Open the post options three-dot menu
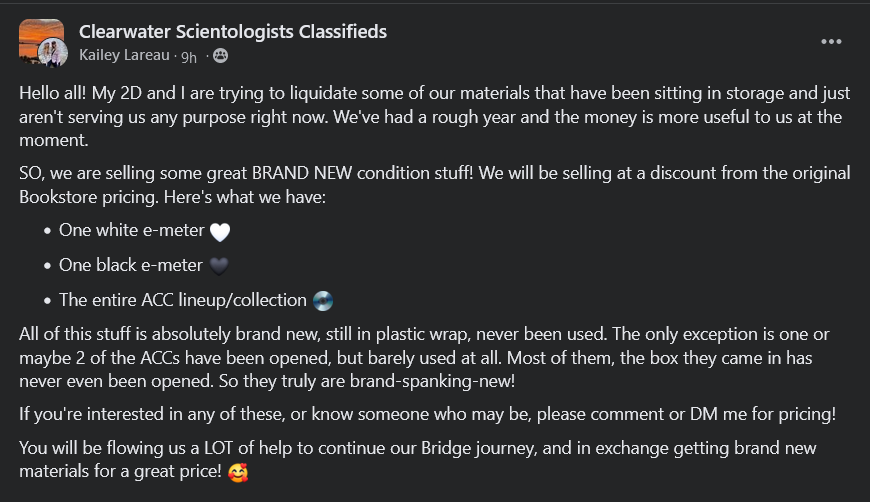The height and width of the screenshot is (502, 870). coord(832,42)
